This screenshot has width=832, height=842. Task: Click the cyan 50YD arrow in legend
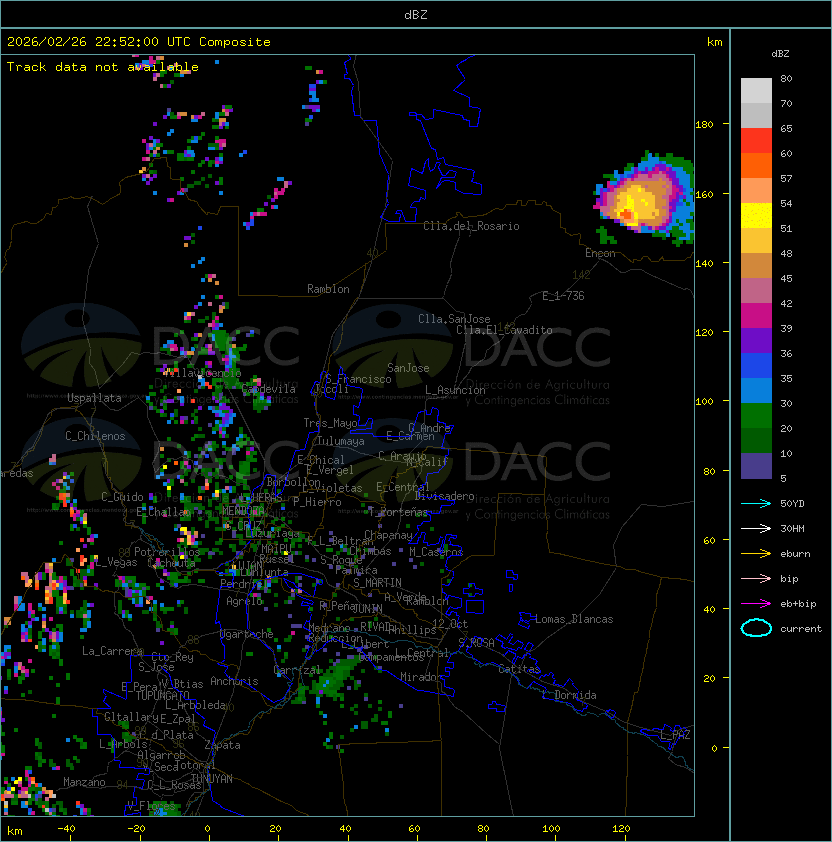(x=756, y=504)
